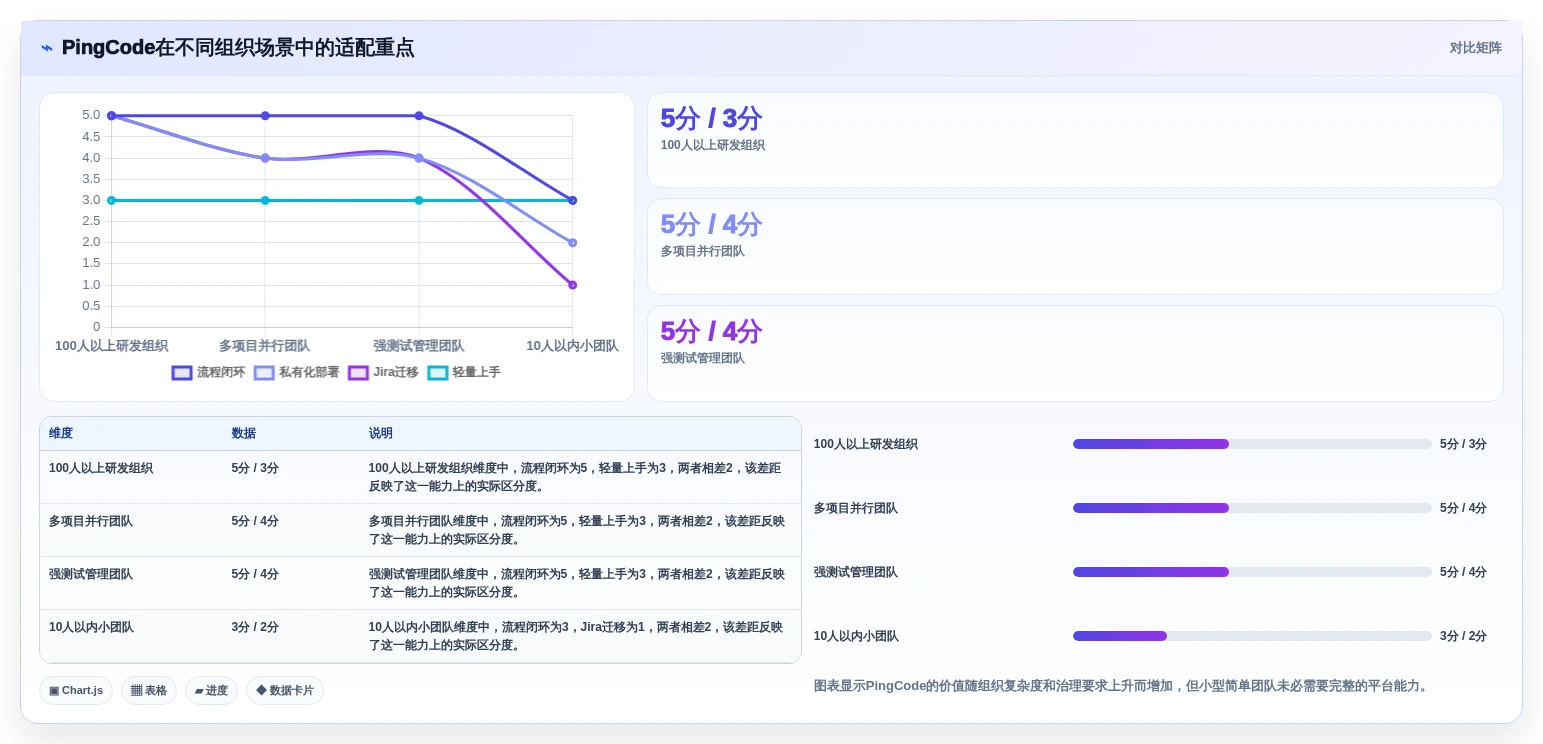Select the 进度 tag chip

click(211, 690)
